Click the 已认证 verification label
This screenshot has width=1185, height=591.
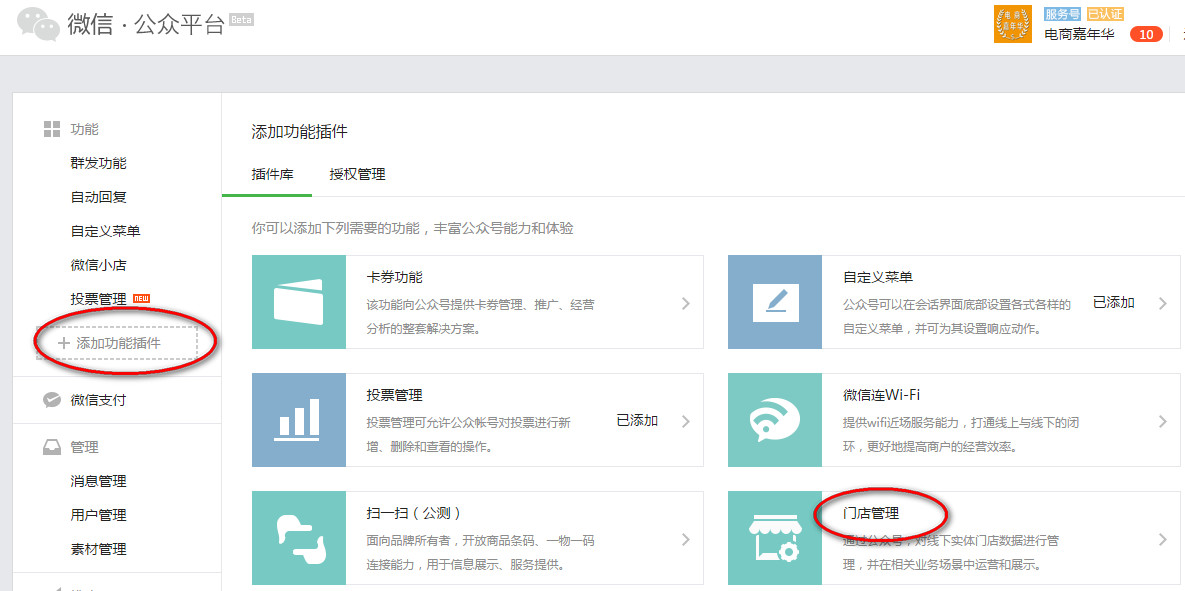1105,14
